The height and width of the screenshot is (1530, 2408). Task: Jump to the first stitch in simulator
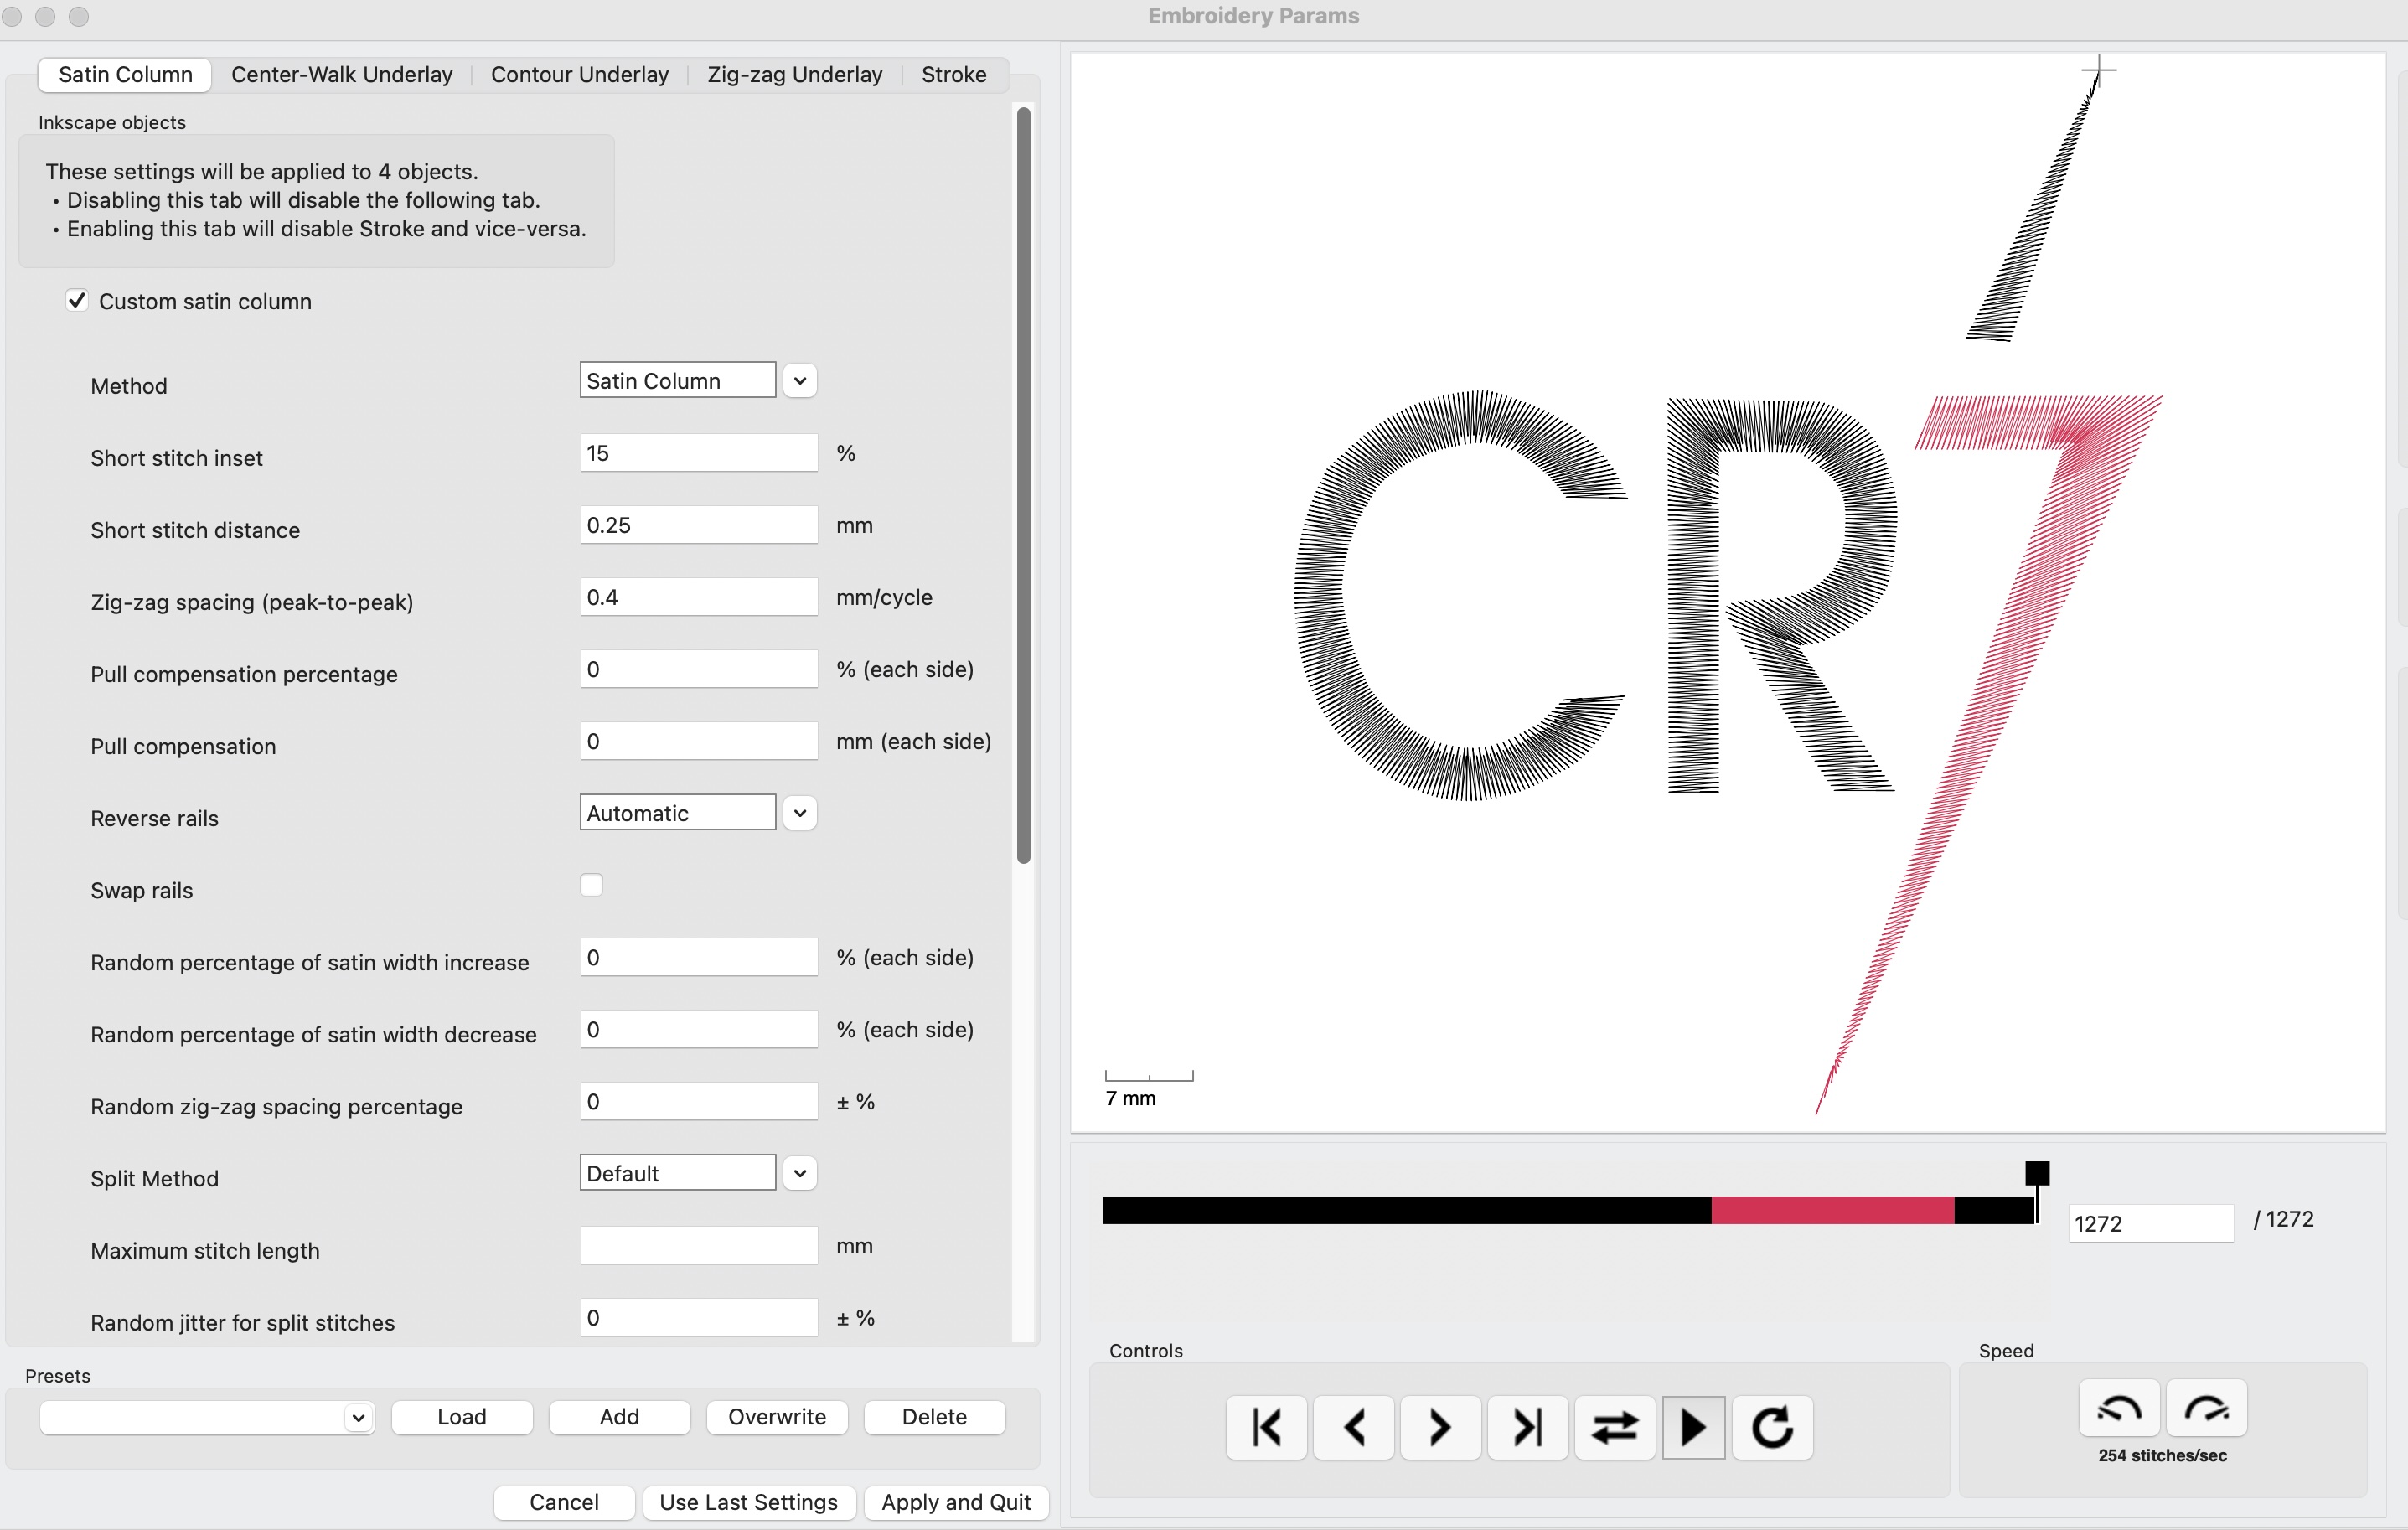pos(1266,1427)
